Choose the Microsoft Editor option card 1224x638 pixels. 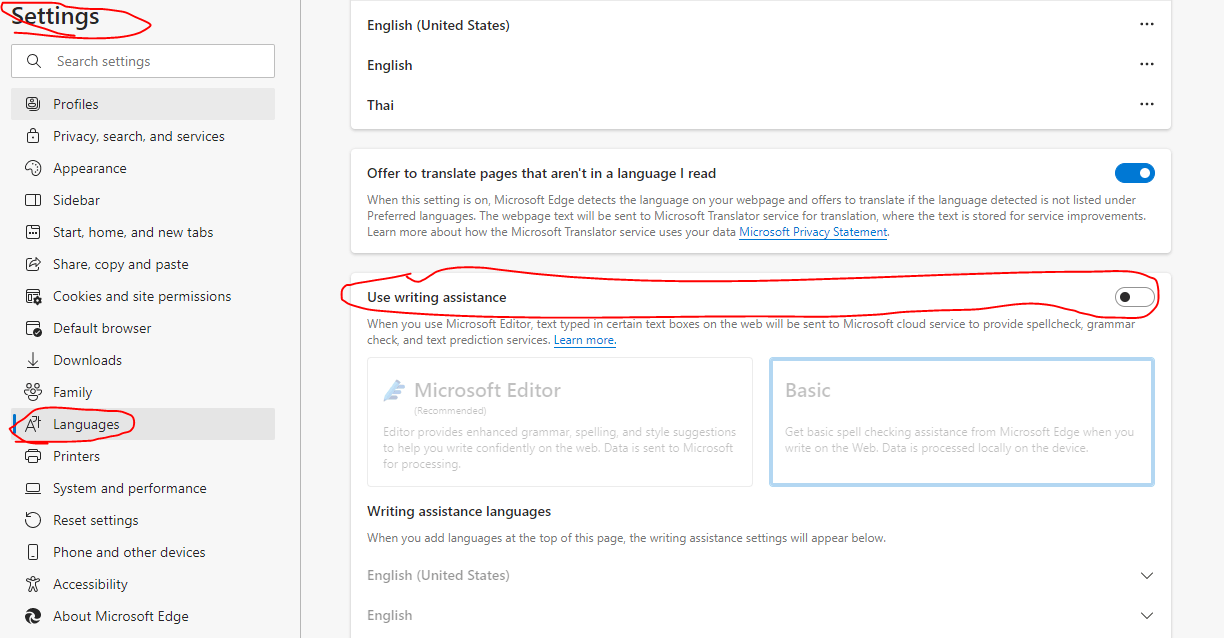coord(560,422)
